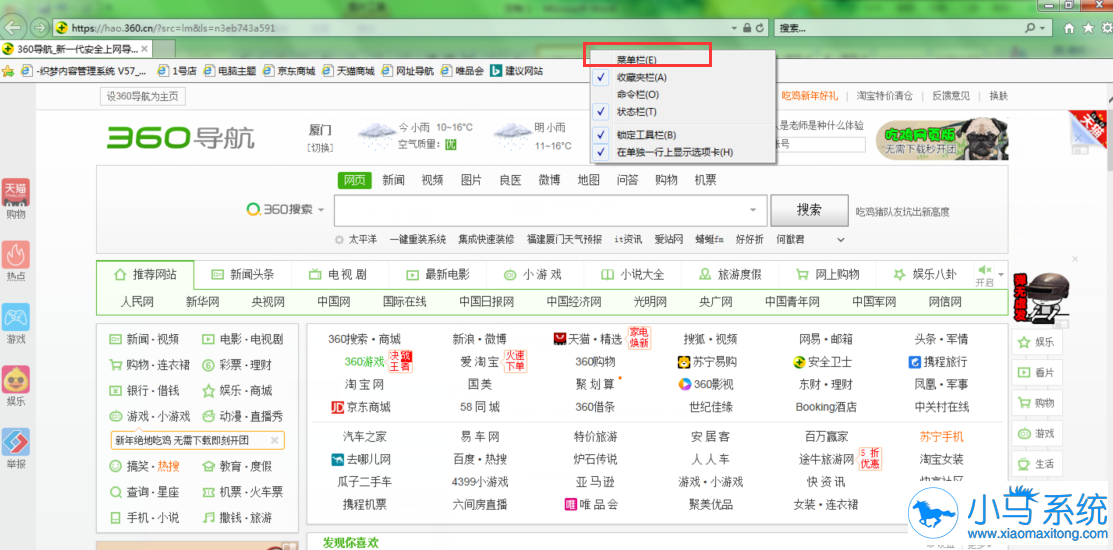Image resolution: width=1113 pixels, height=550 pixels.
Task: Open the right-side 游戏 shortcut
Action: [x=1036, y=433]
